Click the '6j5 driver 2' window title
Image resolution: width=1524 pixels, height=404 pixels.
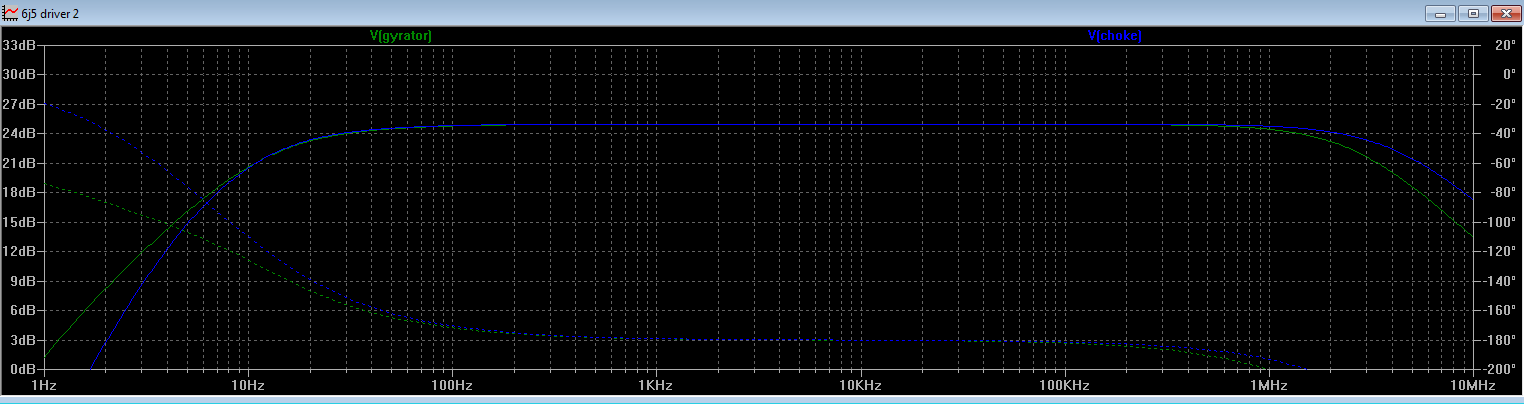51,13
